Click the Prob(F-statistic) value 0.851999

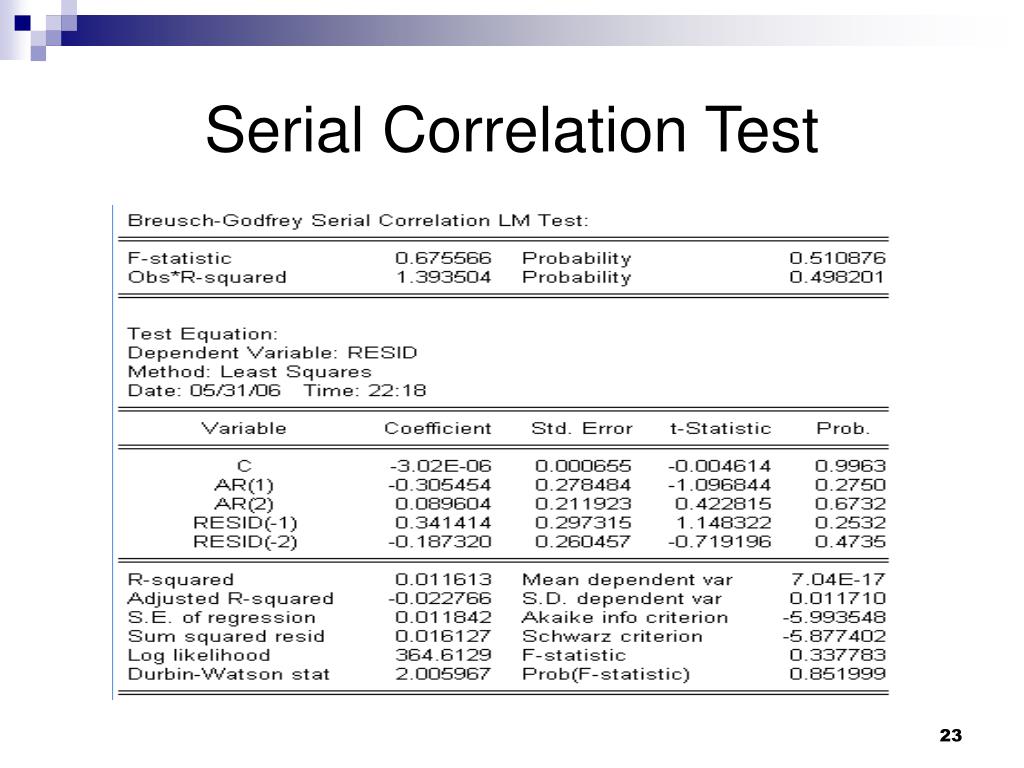click(x=837, y=674)
